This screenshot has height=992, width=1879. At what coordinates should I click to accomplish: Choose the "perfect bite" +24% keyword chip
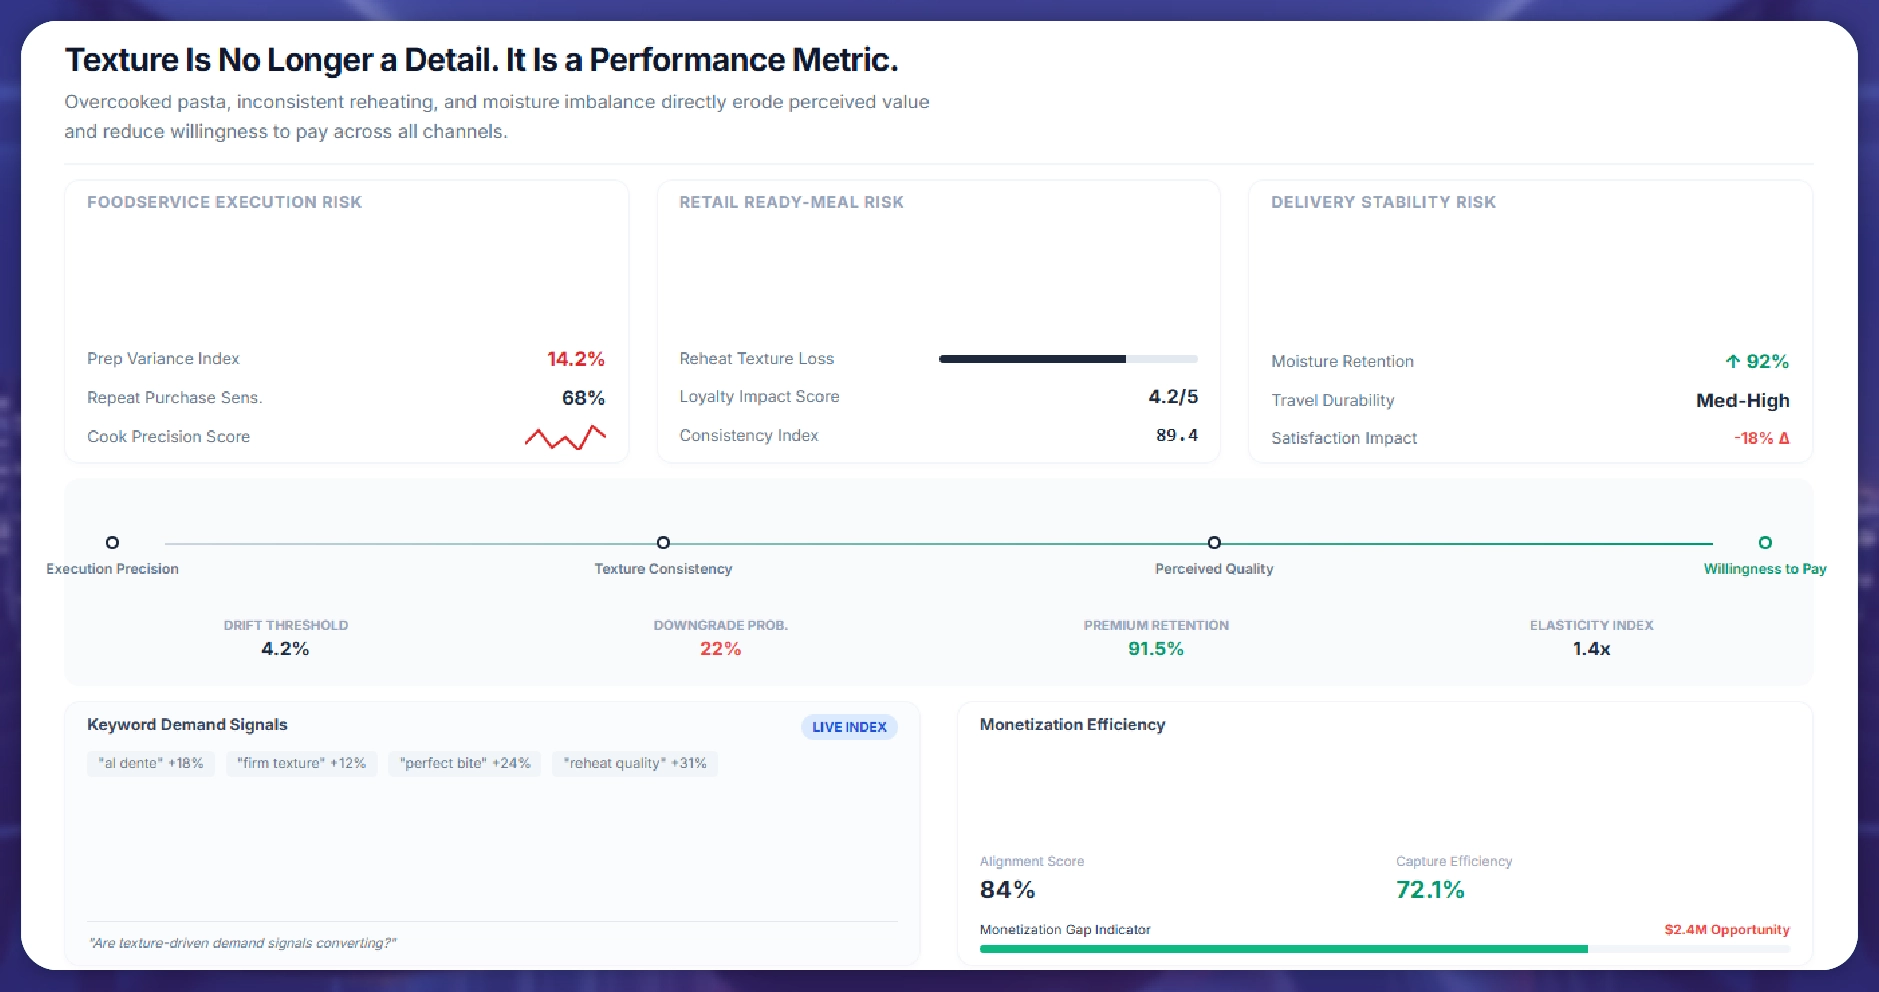pyautogui.click(x=465, y=763)
